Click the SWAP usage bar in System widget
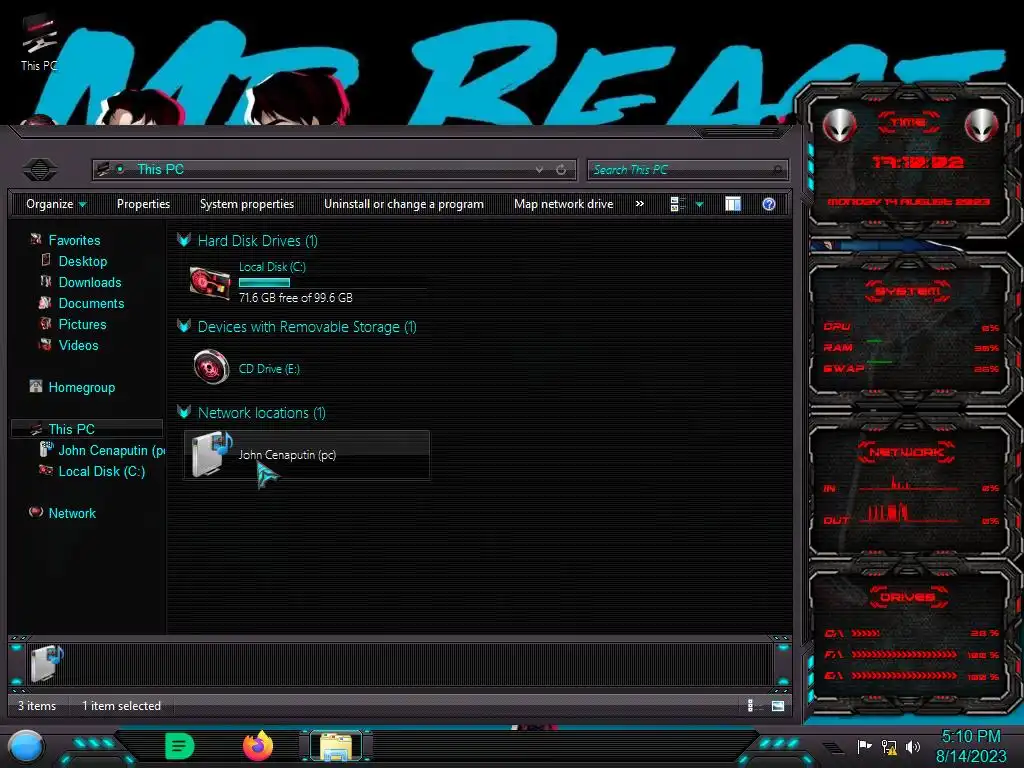Viewport: 1024px width, 768px height. (880, 362)
